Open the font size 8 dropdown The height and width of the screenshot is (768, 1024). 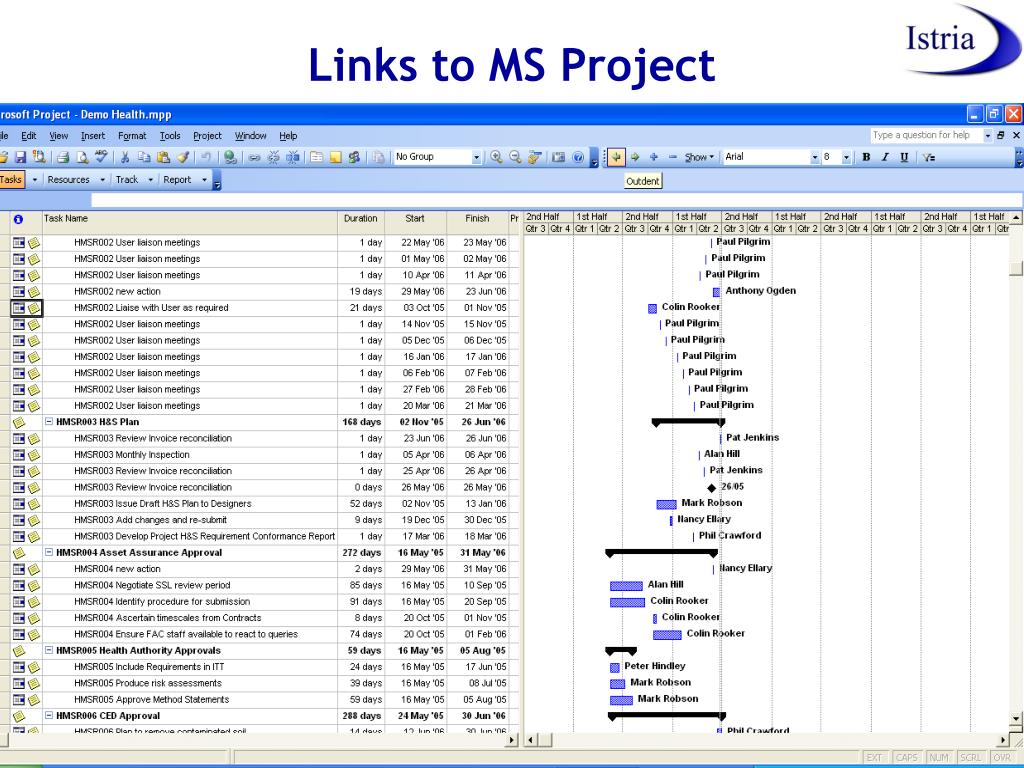click(846, 157)
